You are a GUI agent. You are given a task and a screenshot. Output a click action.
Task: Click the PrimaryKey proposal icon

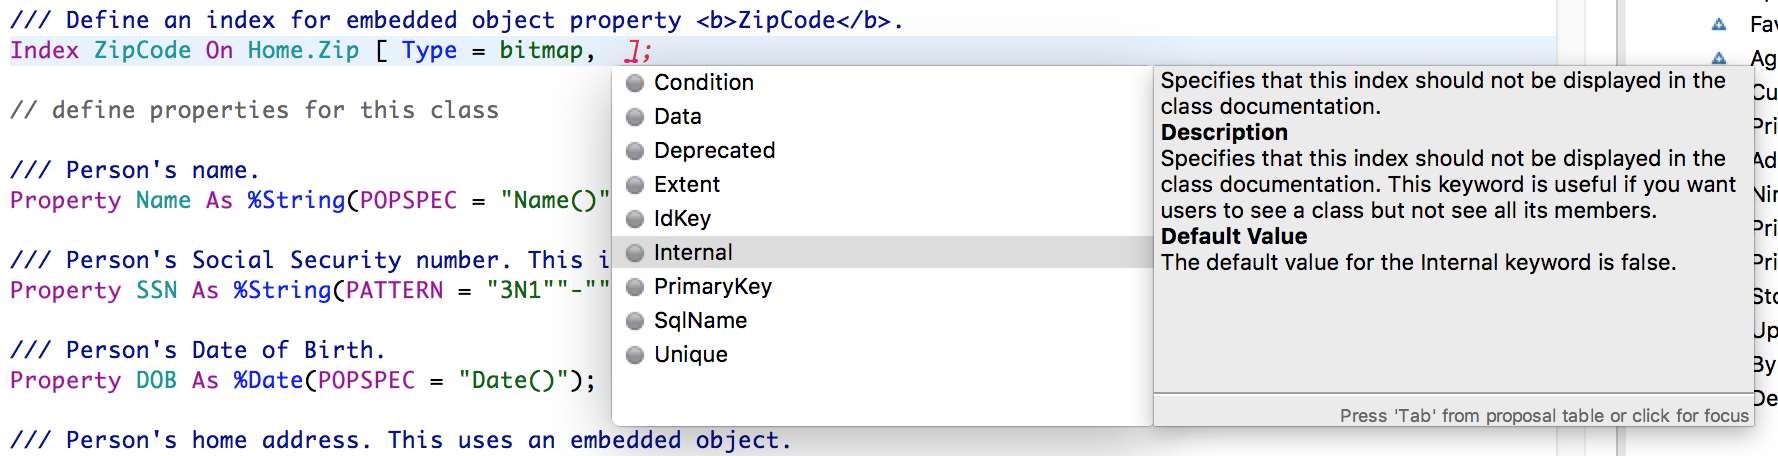(x=634, y=287)
